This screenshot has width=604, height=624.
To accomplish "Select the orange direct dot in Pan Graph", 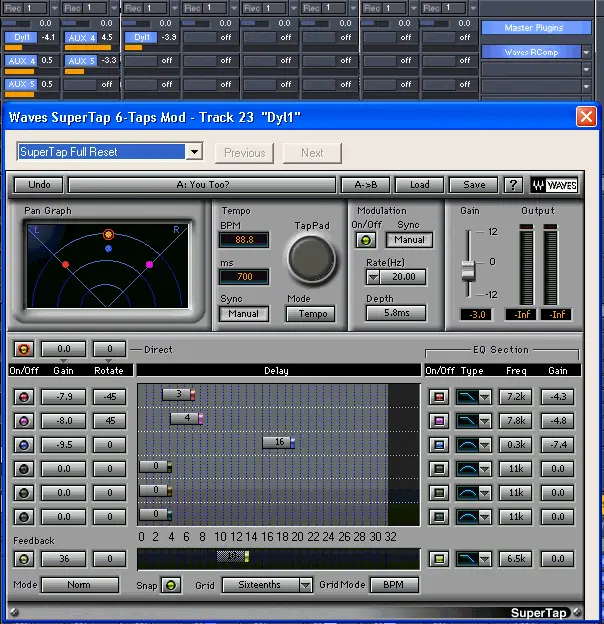I will 108,234.
